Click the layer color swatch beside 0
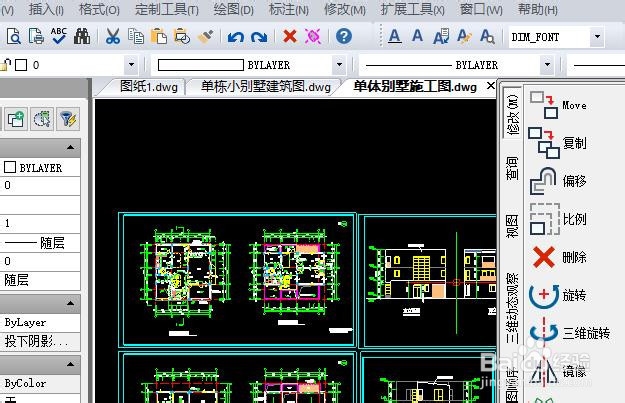The height and width of the screenshot is (403, 625). click(21, 65)
